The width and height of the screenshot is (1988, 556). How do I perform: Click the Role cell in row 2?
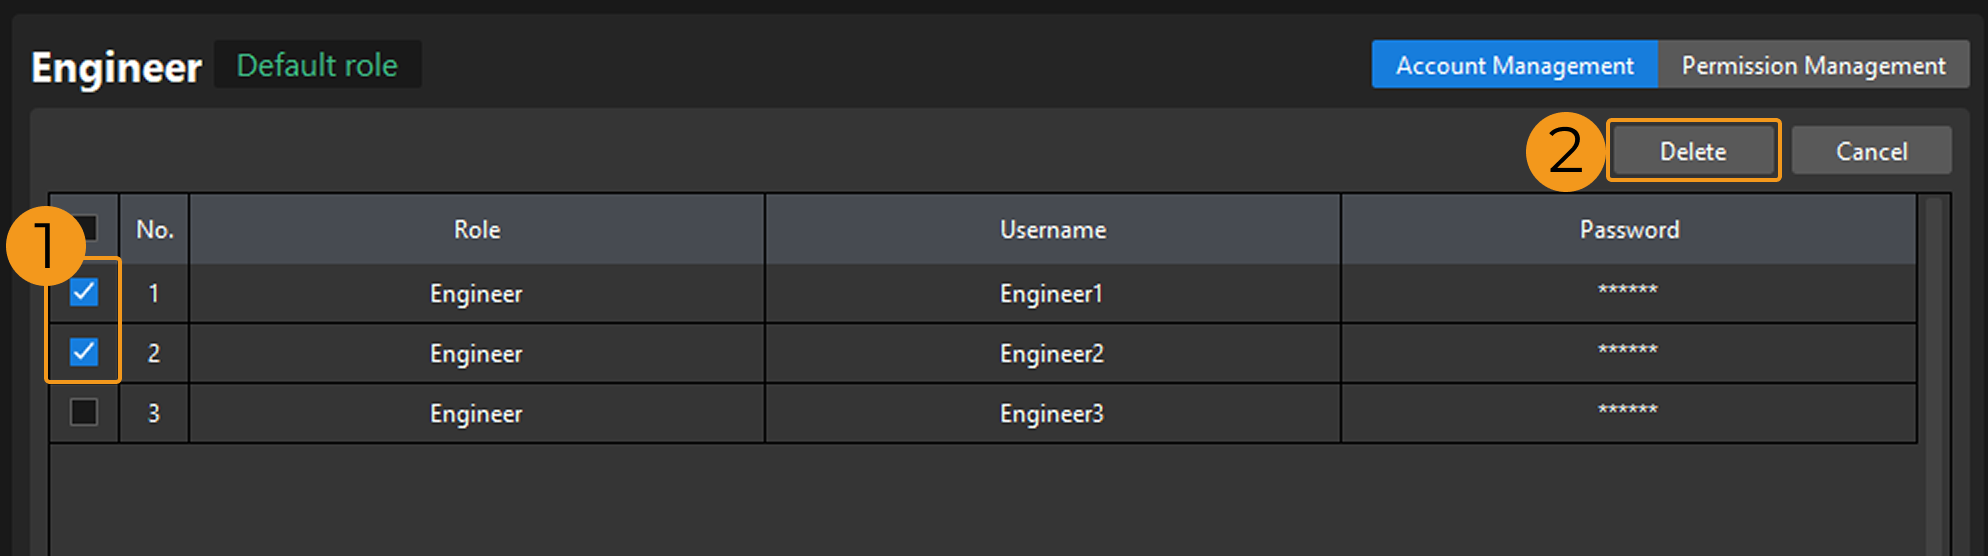click(476, 354)
